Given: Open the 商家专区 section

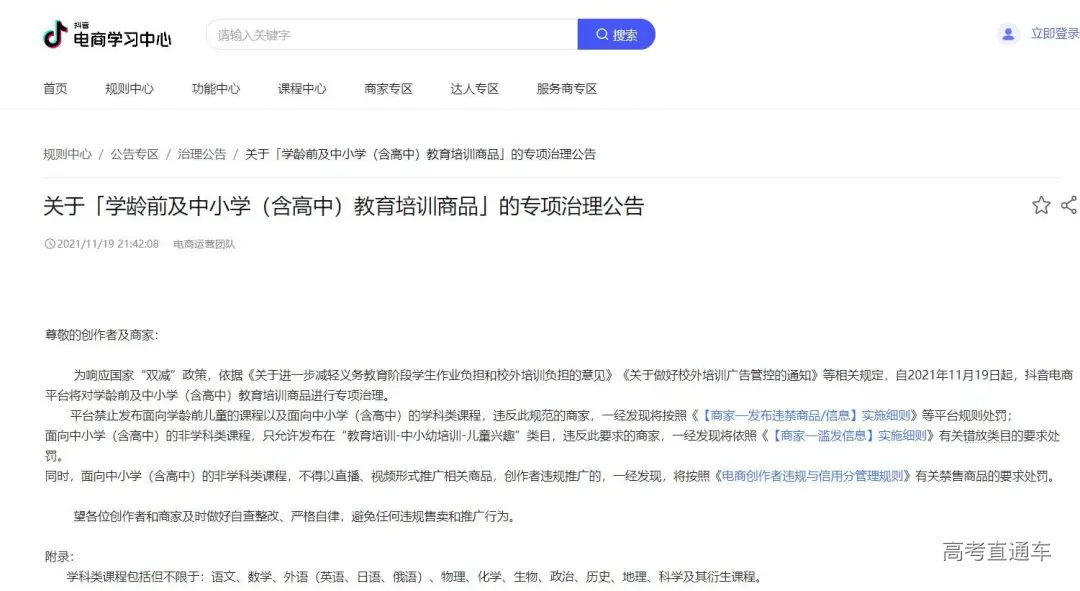Looking at the screenshot, I should 388,88.
